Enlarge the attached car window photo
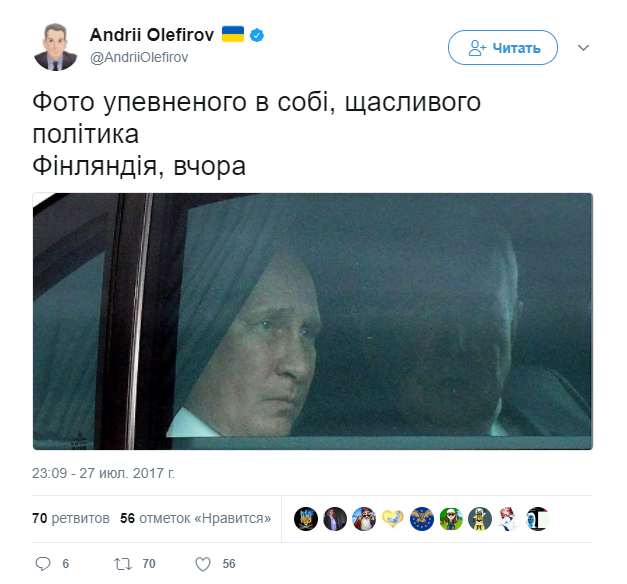 click(x=313, y=321)
